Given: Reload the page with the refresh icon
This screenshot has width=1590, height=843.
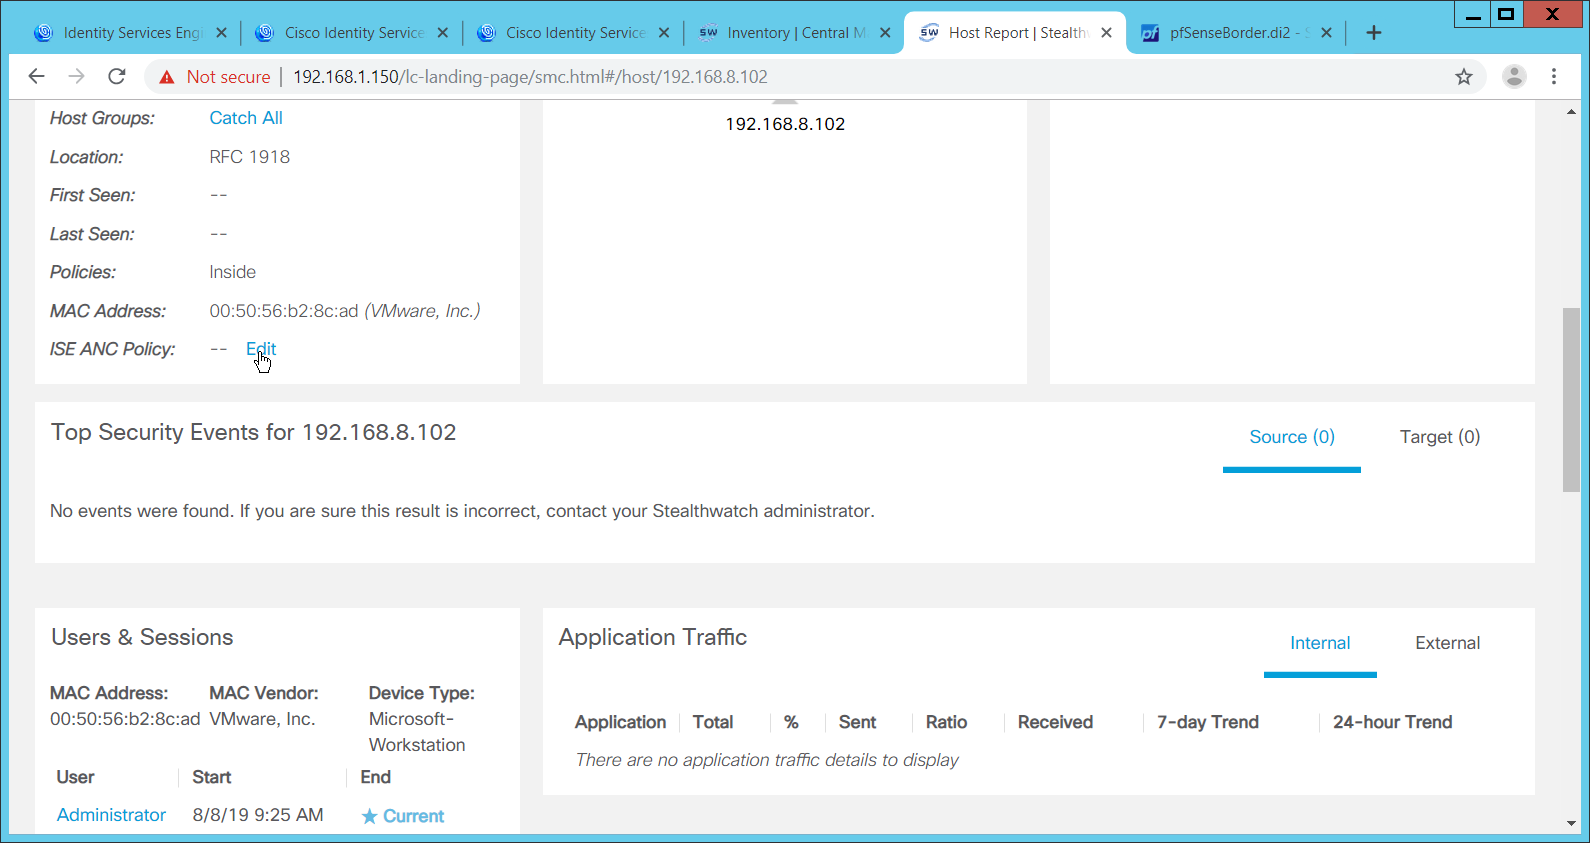Looking at the screenshot, I should 117,77.
